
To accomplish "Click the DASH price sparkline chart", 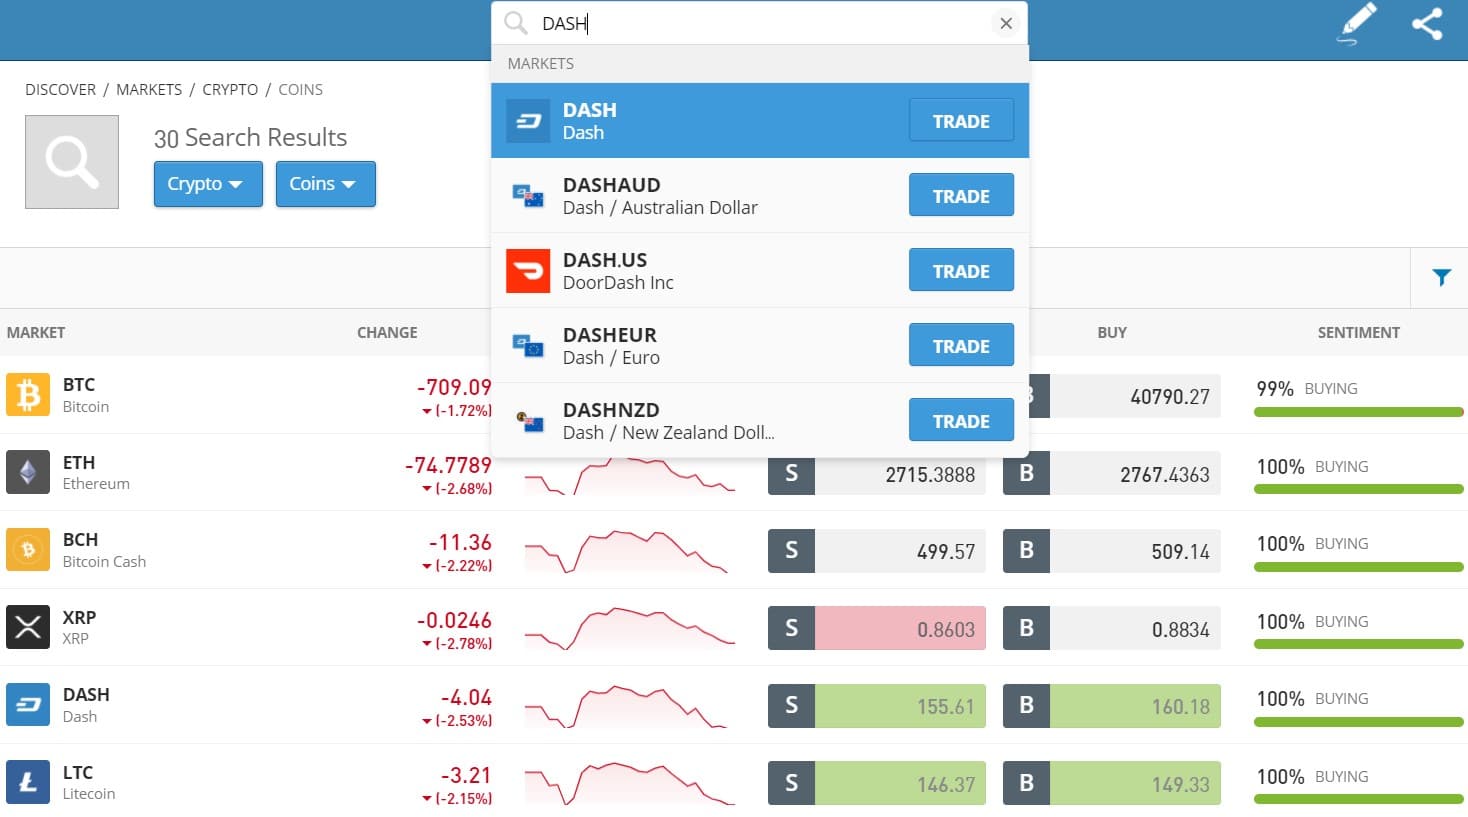I will pos(628,706).
